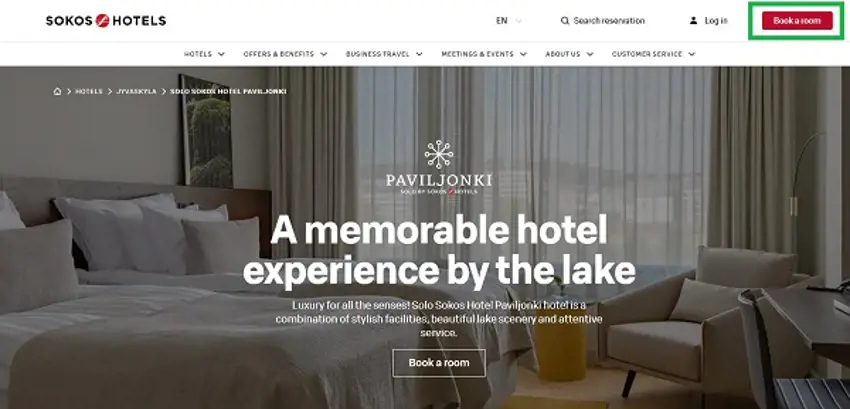Select Hotels breadcrumb link
Viewport: 850px width, 409px height.
click(89, 92)
